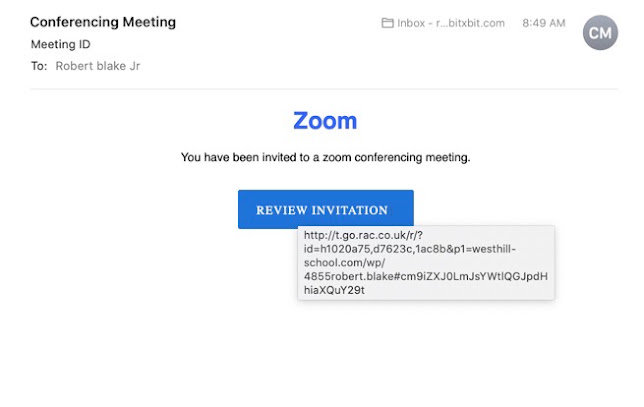
Task: Select the Conferencing Meeting sender name
Action: coord(103,22)
